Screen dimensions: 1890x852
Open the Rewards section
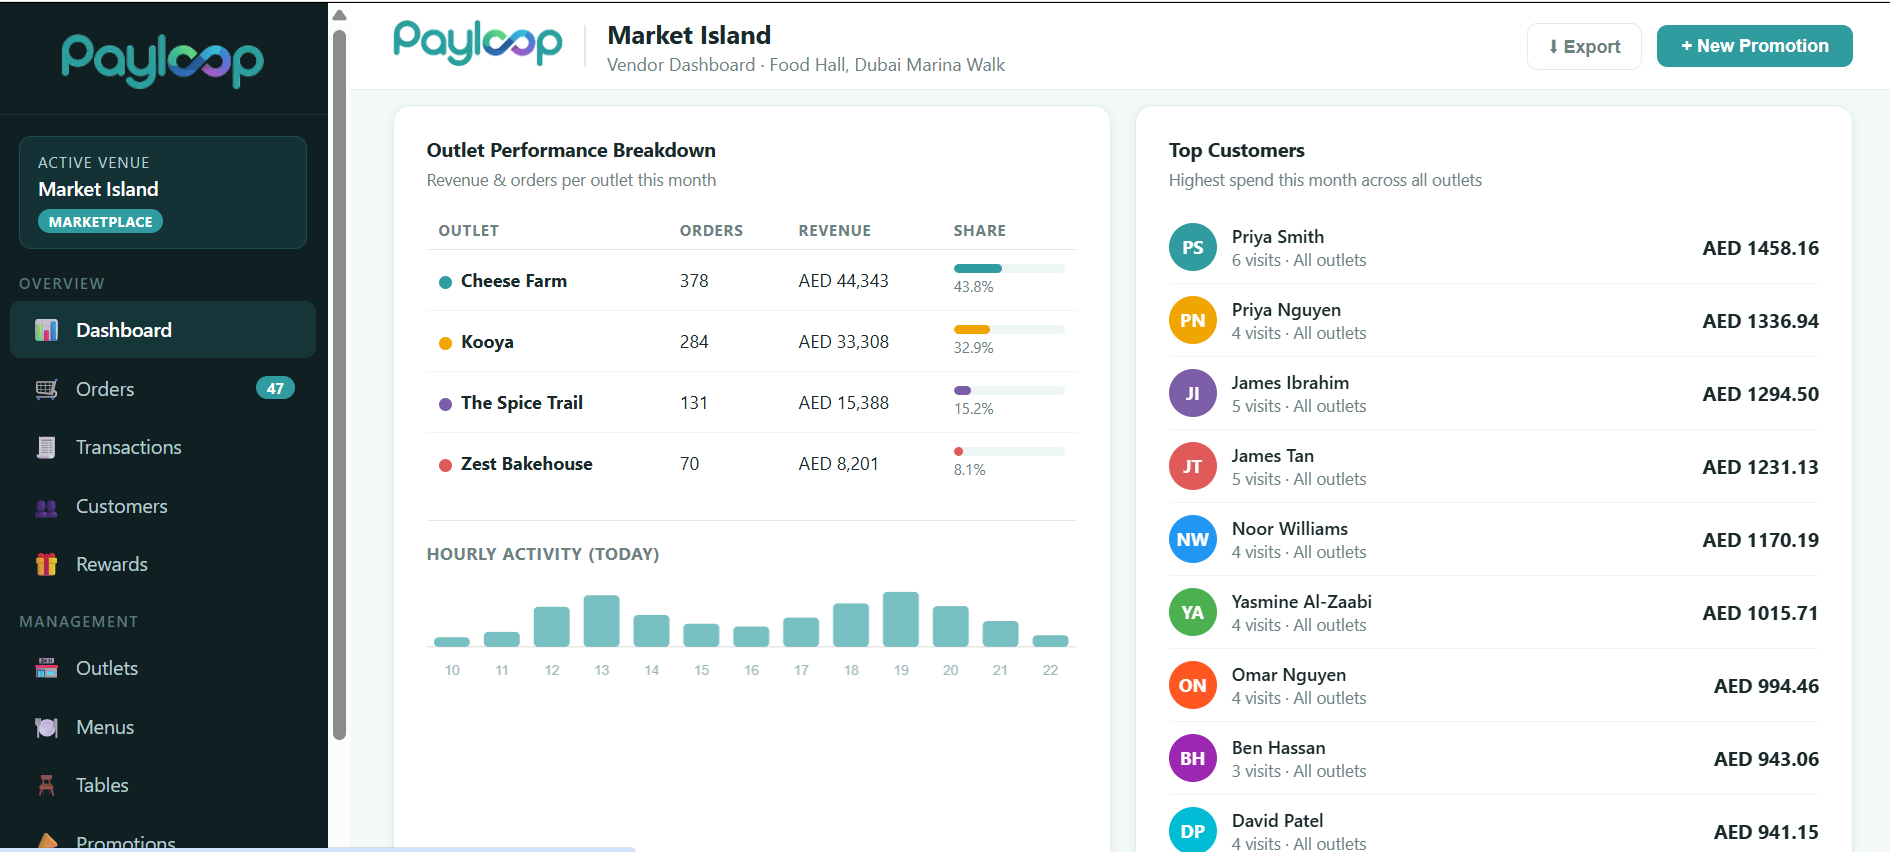(x=163, y=564)
